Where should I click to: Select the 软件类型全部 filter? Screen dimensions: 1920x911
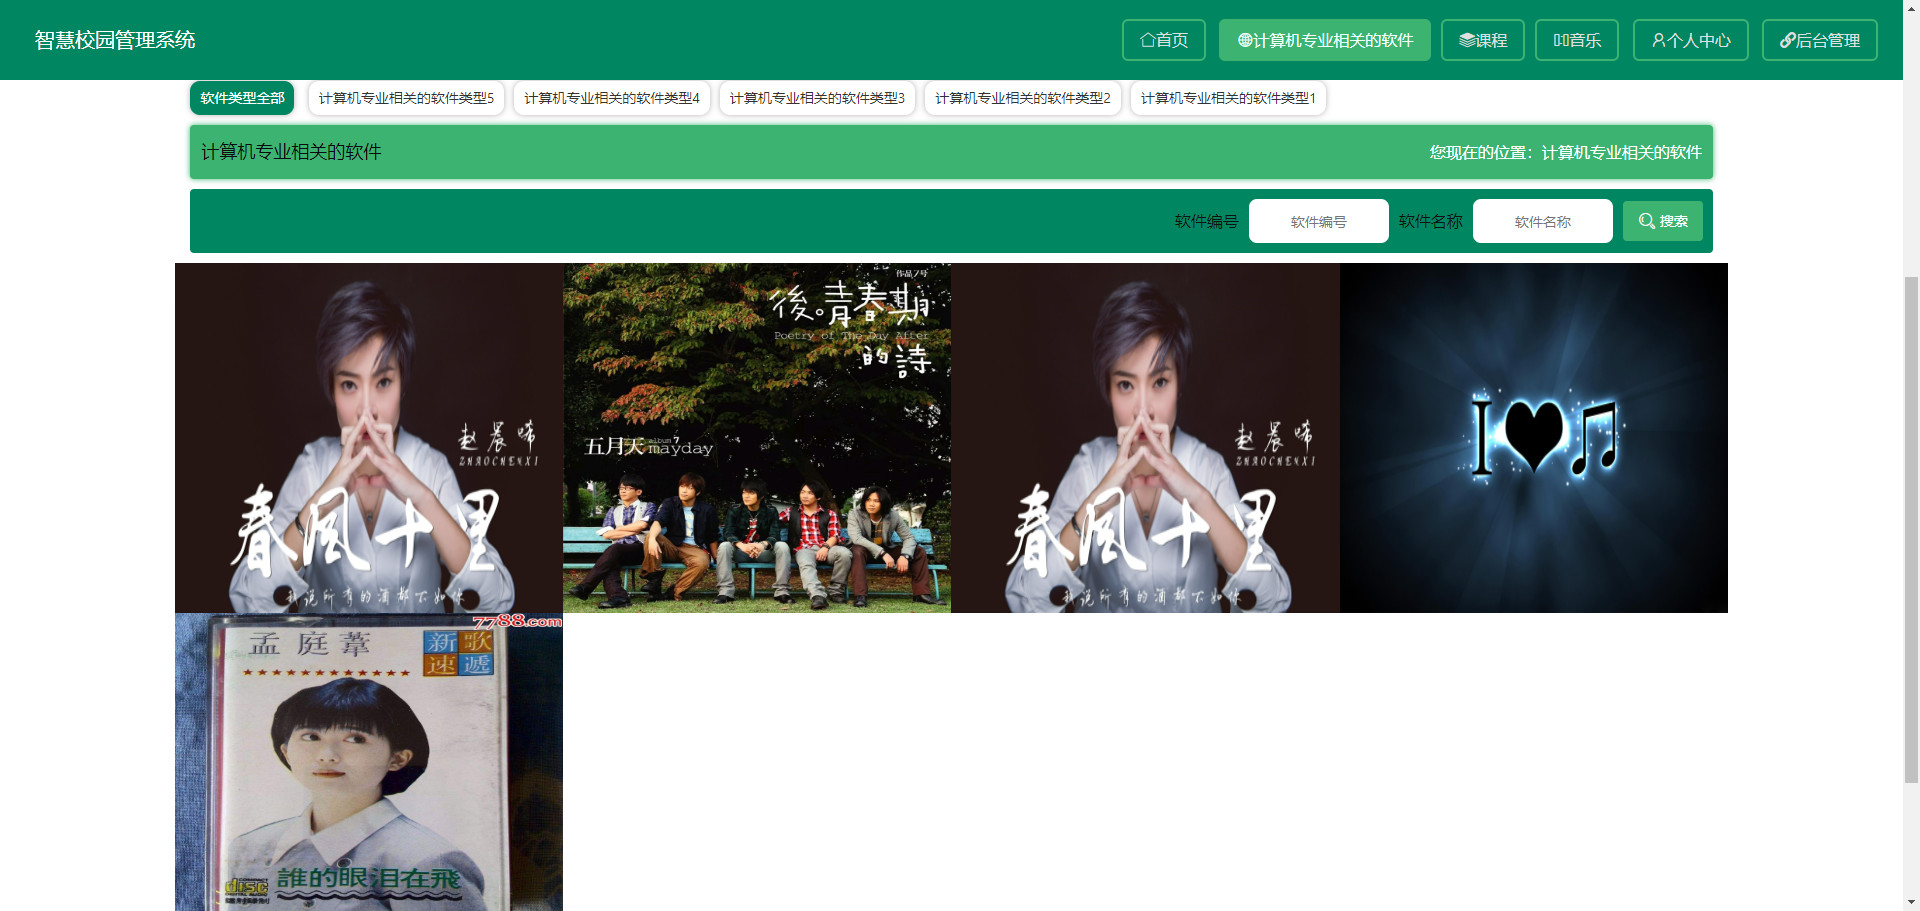pos(242,98)
